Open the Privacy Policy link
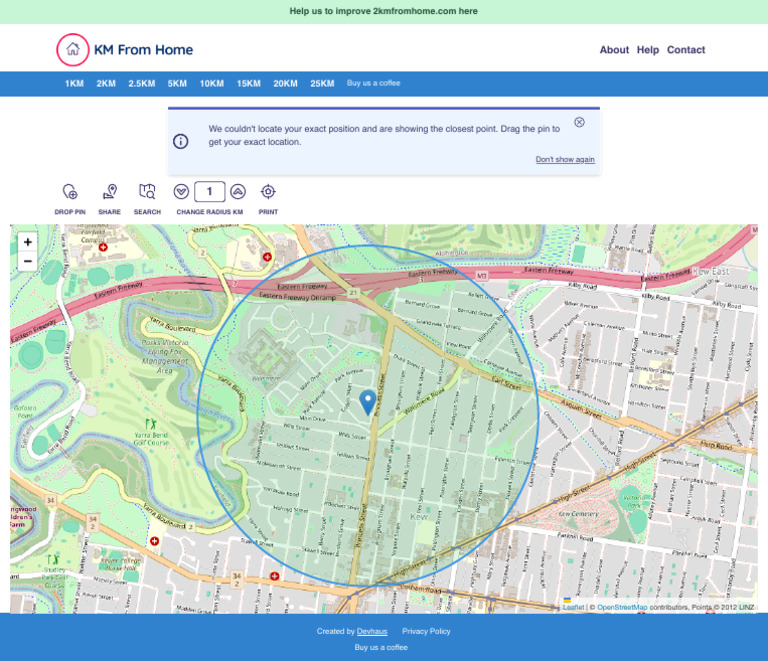 [426, 632]
